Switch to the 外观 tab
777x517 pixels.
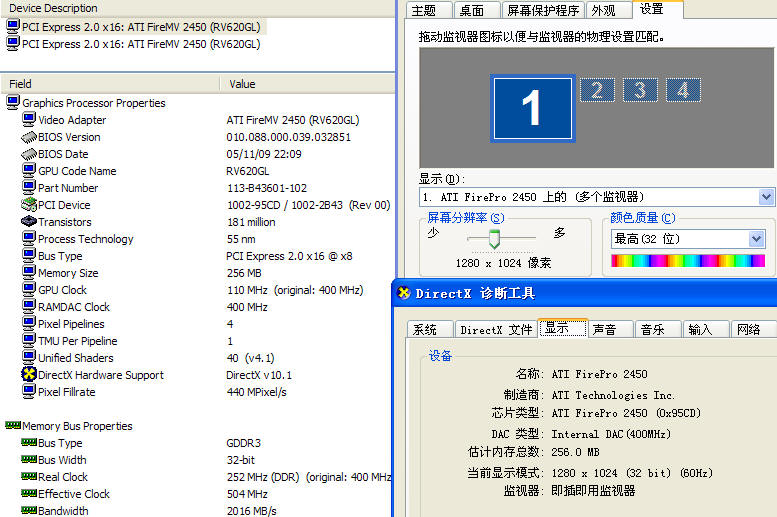[608, 10]
